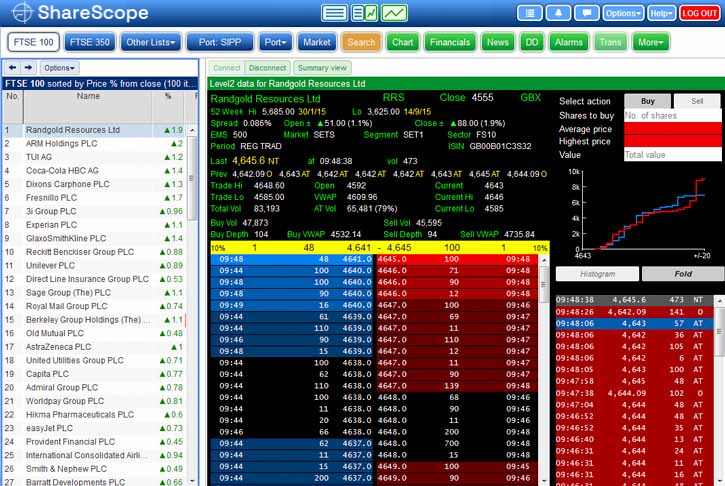Go back using the left arrow
This screenshot has width=725, height=486.
11,67
